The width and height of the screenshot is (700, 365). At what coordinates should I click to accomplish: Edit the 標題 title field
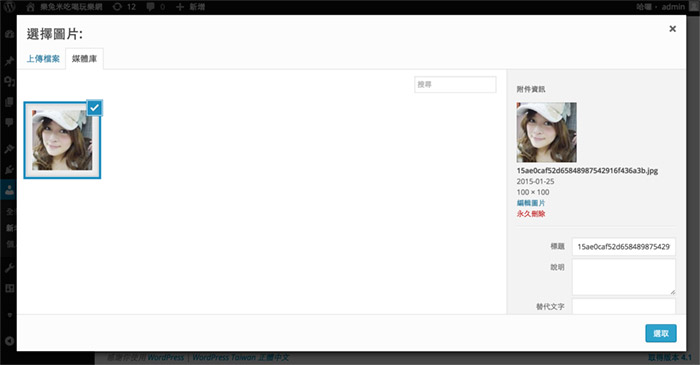[624, 247]
